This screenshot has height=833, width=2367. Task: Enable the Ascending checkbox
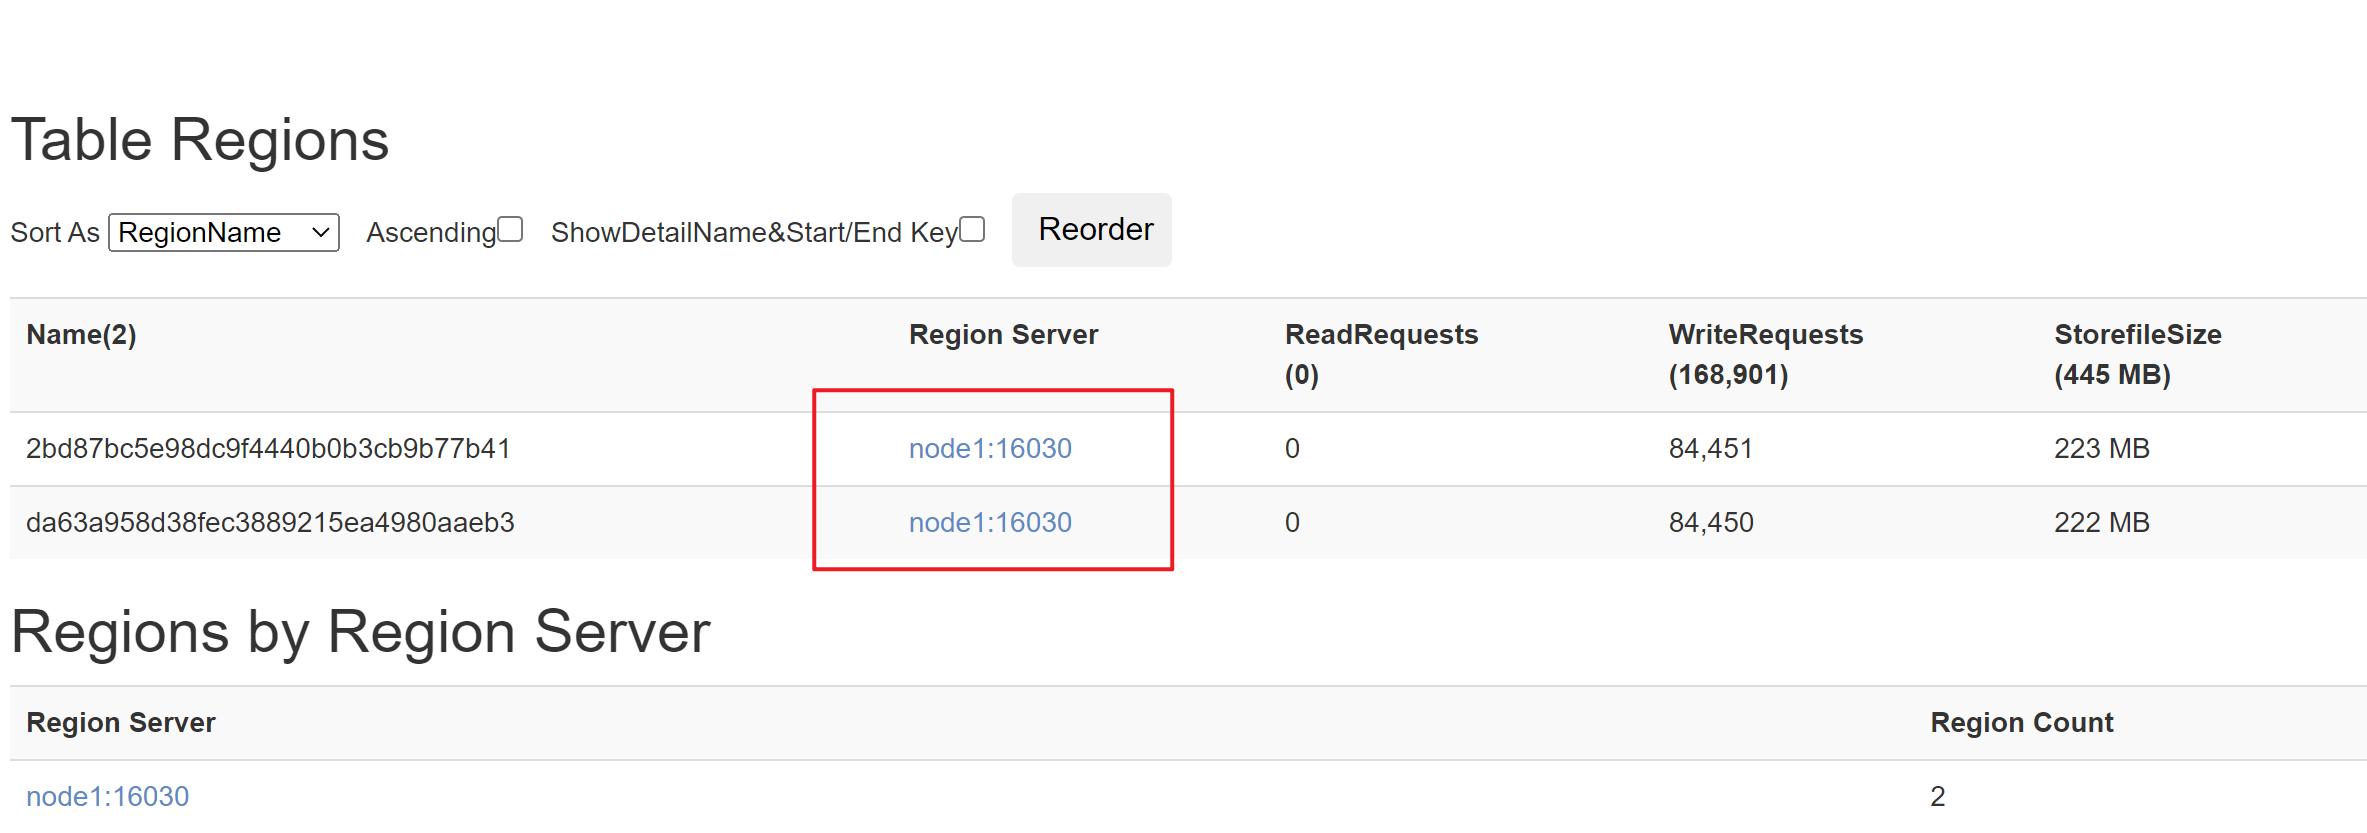tap(510, 230)
